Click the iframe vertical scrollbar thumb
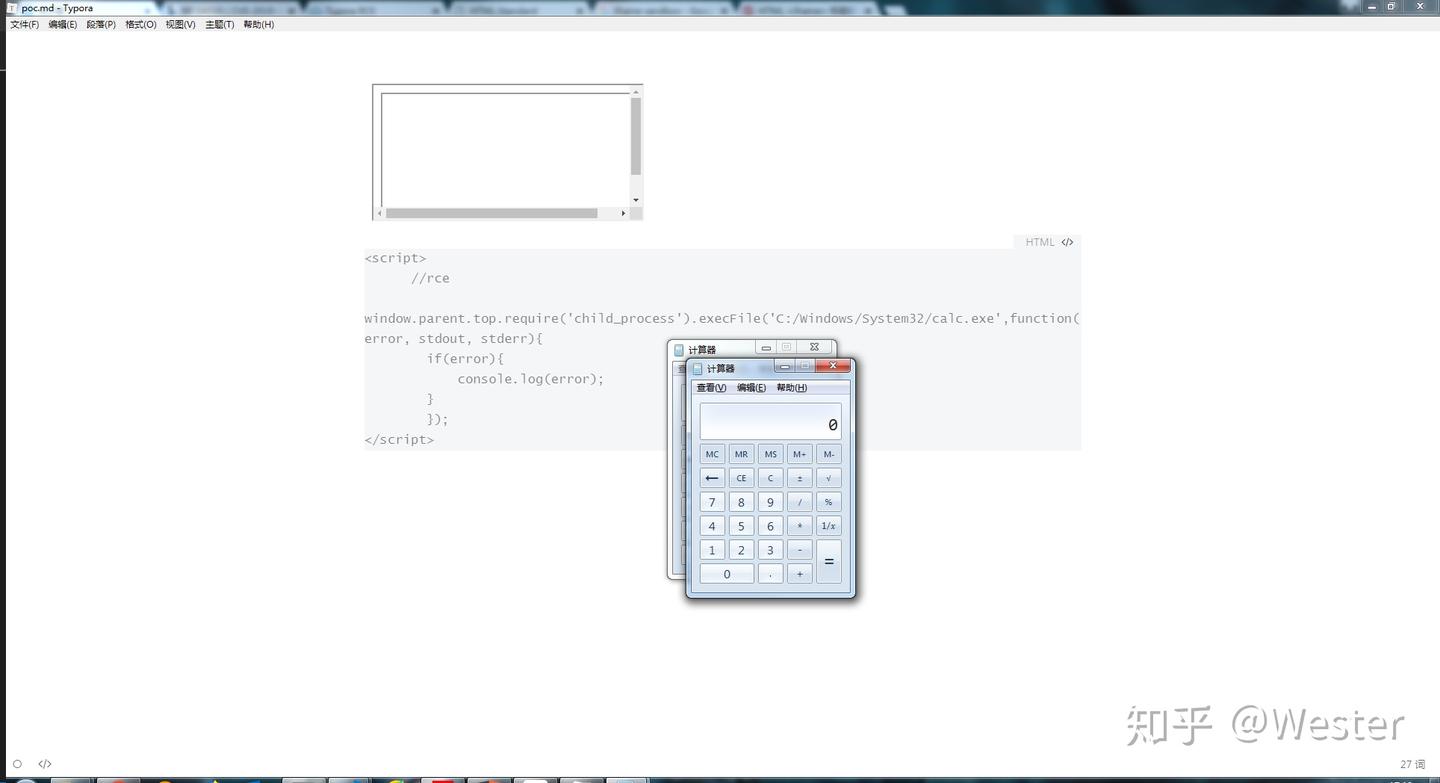 636,137
